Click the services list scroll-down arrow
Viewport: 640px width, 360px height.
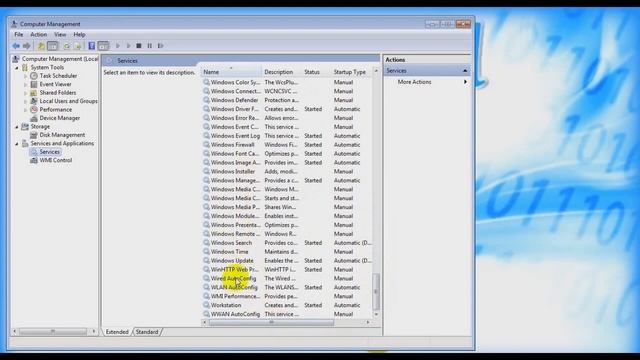[x=376, y=314]
